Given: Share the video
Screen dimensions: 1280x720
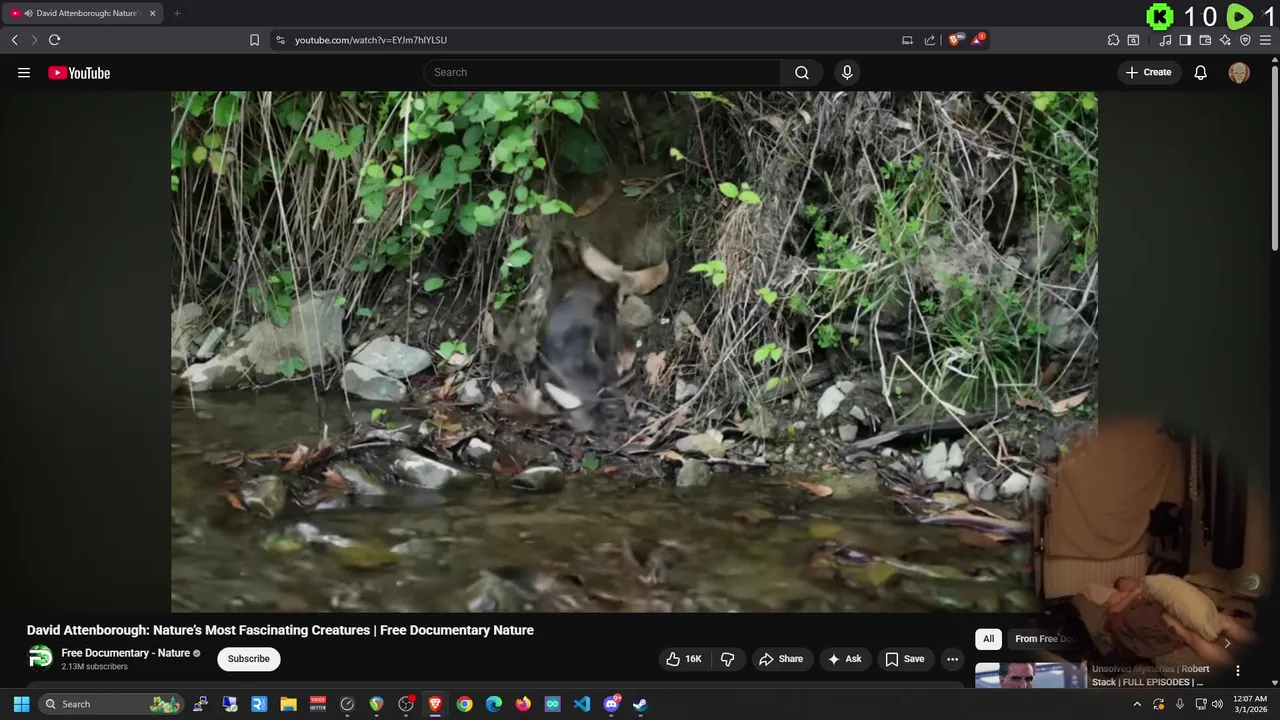Looking at the screenshot, I should 780,659.
